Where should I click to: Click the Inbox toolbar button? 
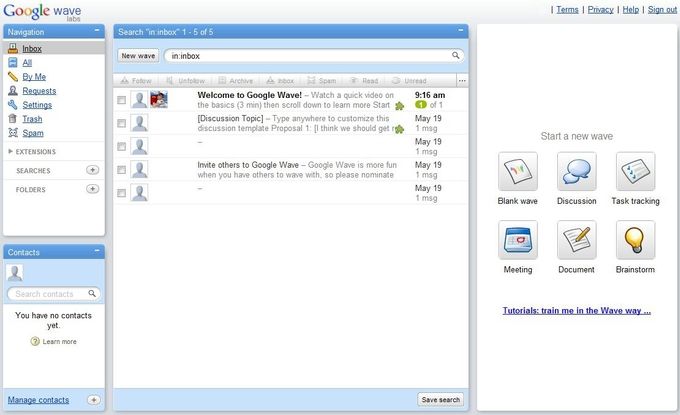pos(280,81)
